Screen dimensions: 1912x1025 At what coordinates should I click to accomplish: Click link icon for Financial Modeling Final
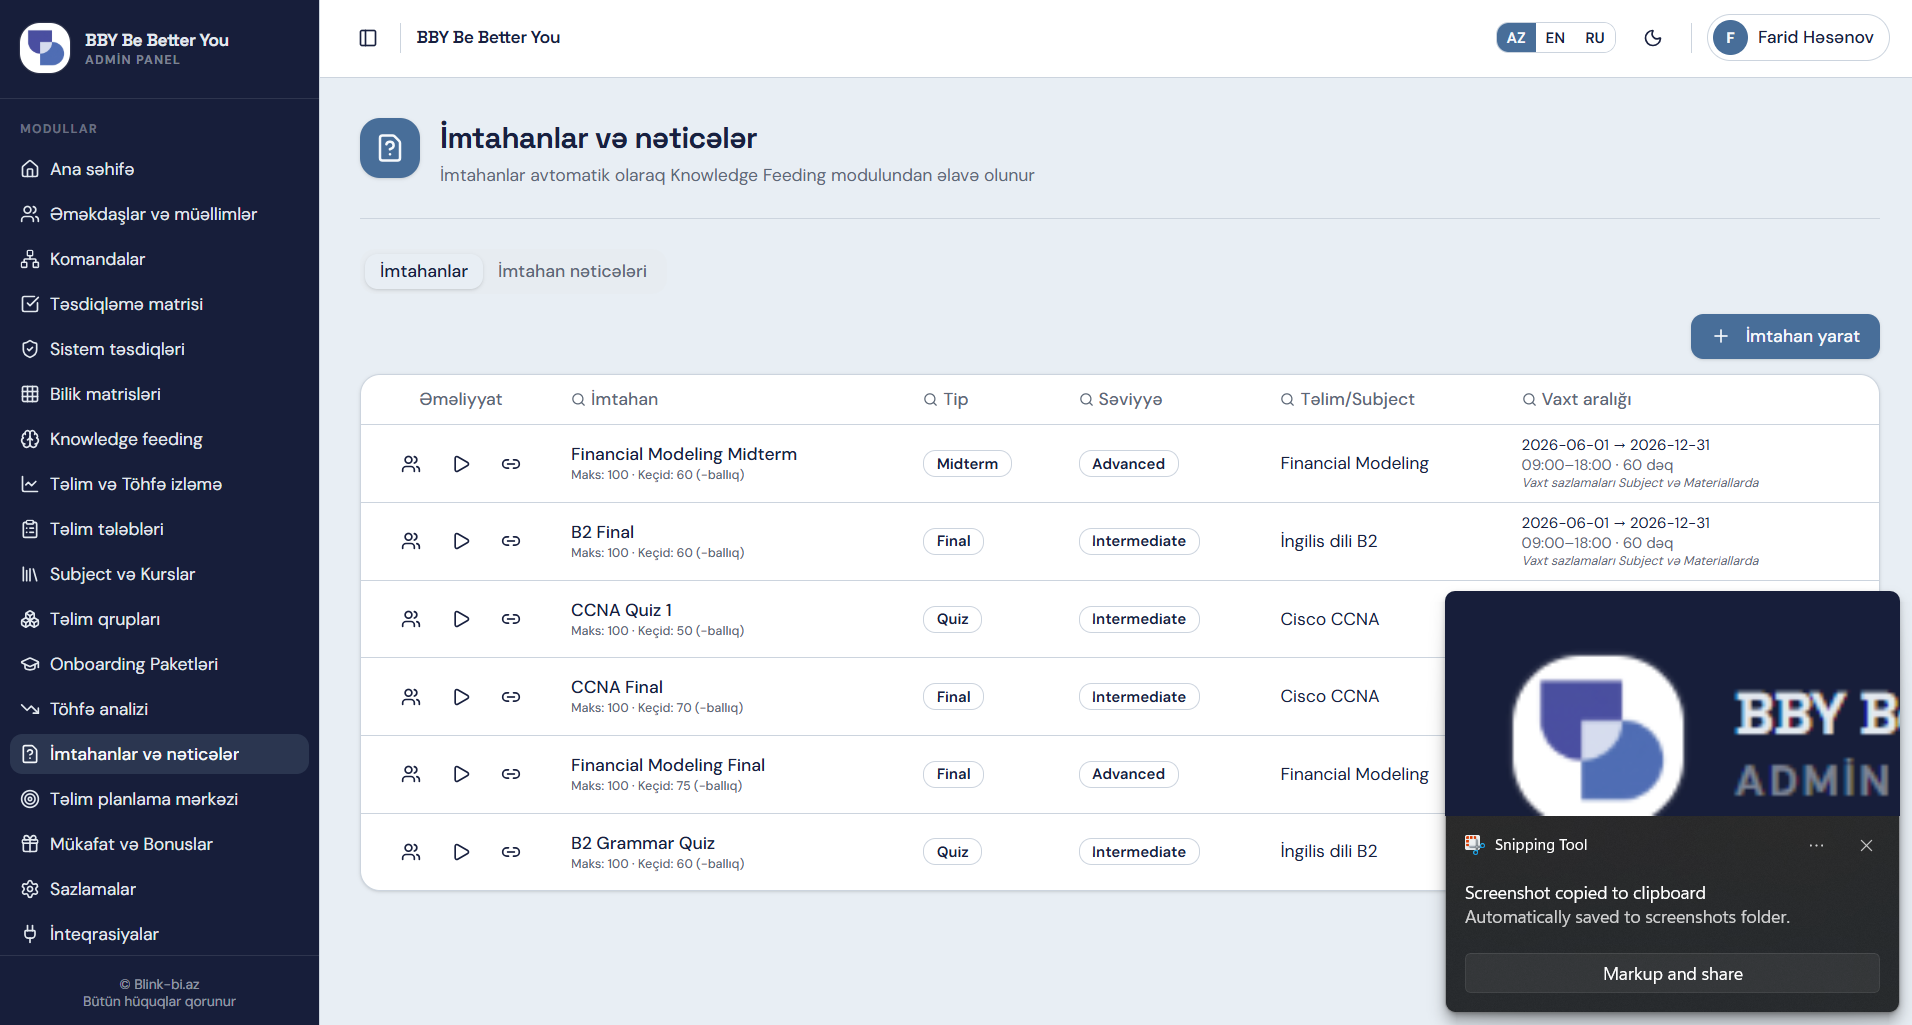tap(511, 774)
